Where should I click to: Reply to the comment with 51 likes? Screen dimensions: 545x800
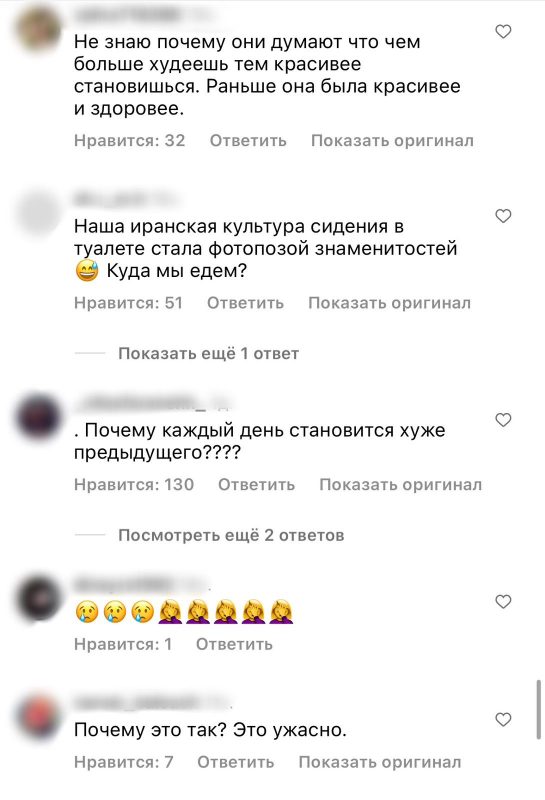pyautogui.click(x=245, y=303)
